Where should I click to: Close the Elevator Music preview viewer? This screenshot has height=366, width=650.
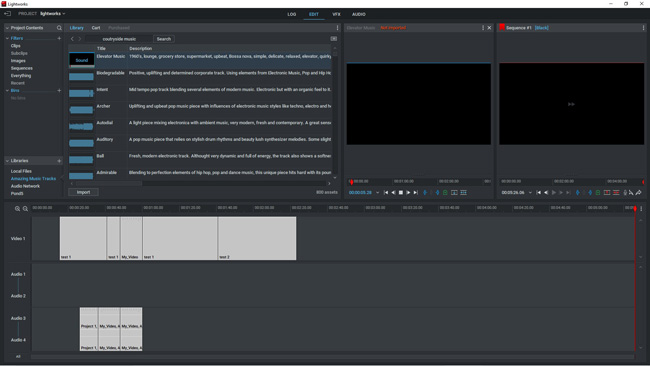pyautogui.click(x=489, y=28)
